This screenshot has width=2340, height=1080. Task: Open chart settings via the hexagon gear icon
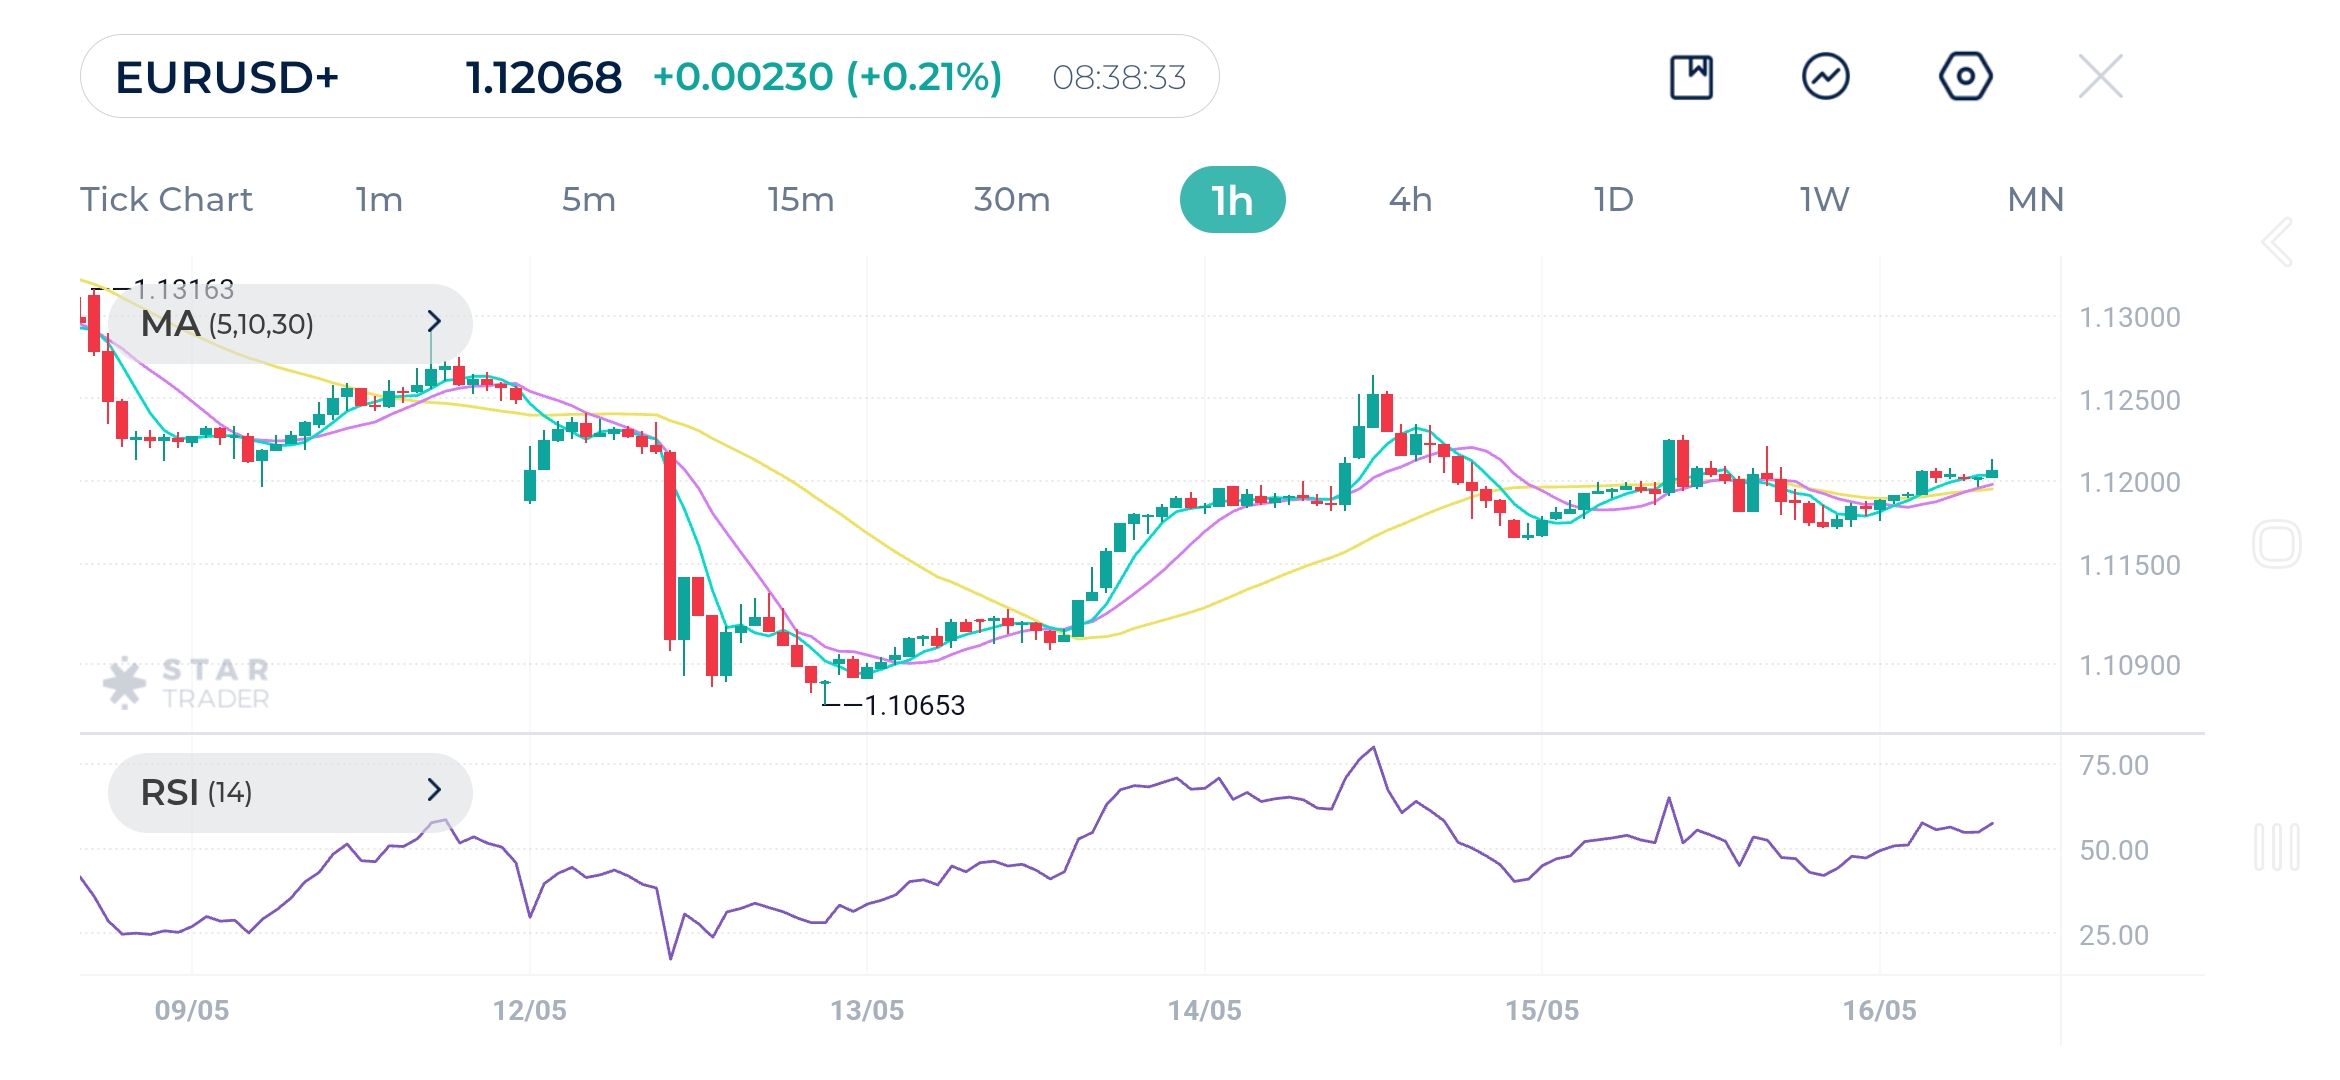1964,76
